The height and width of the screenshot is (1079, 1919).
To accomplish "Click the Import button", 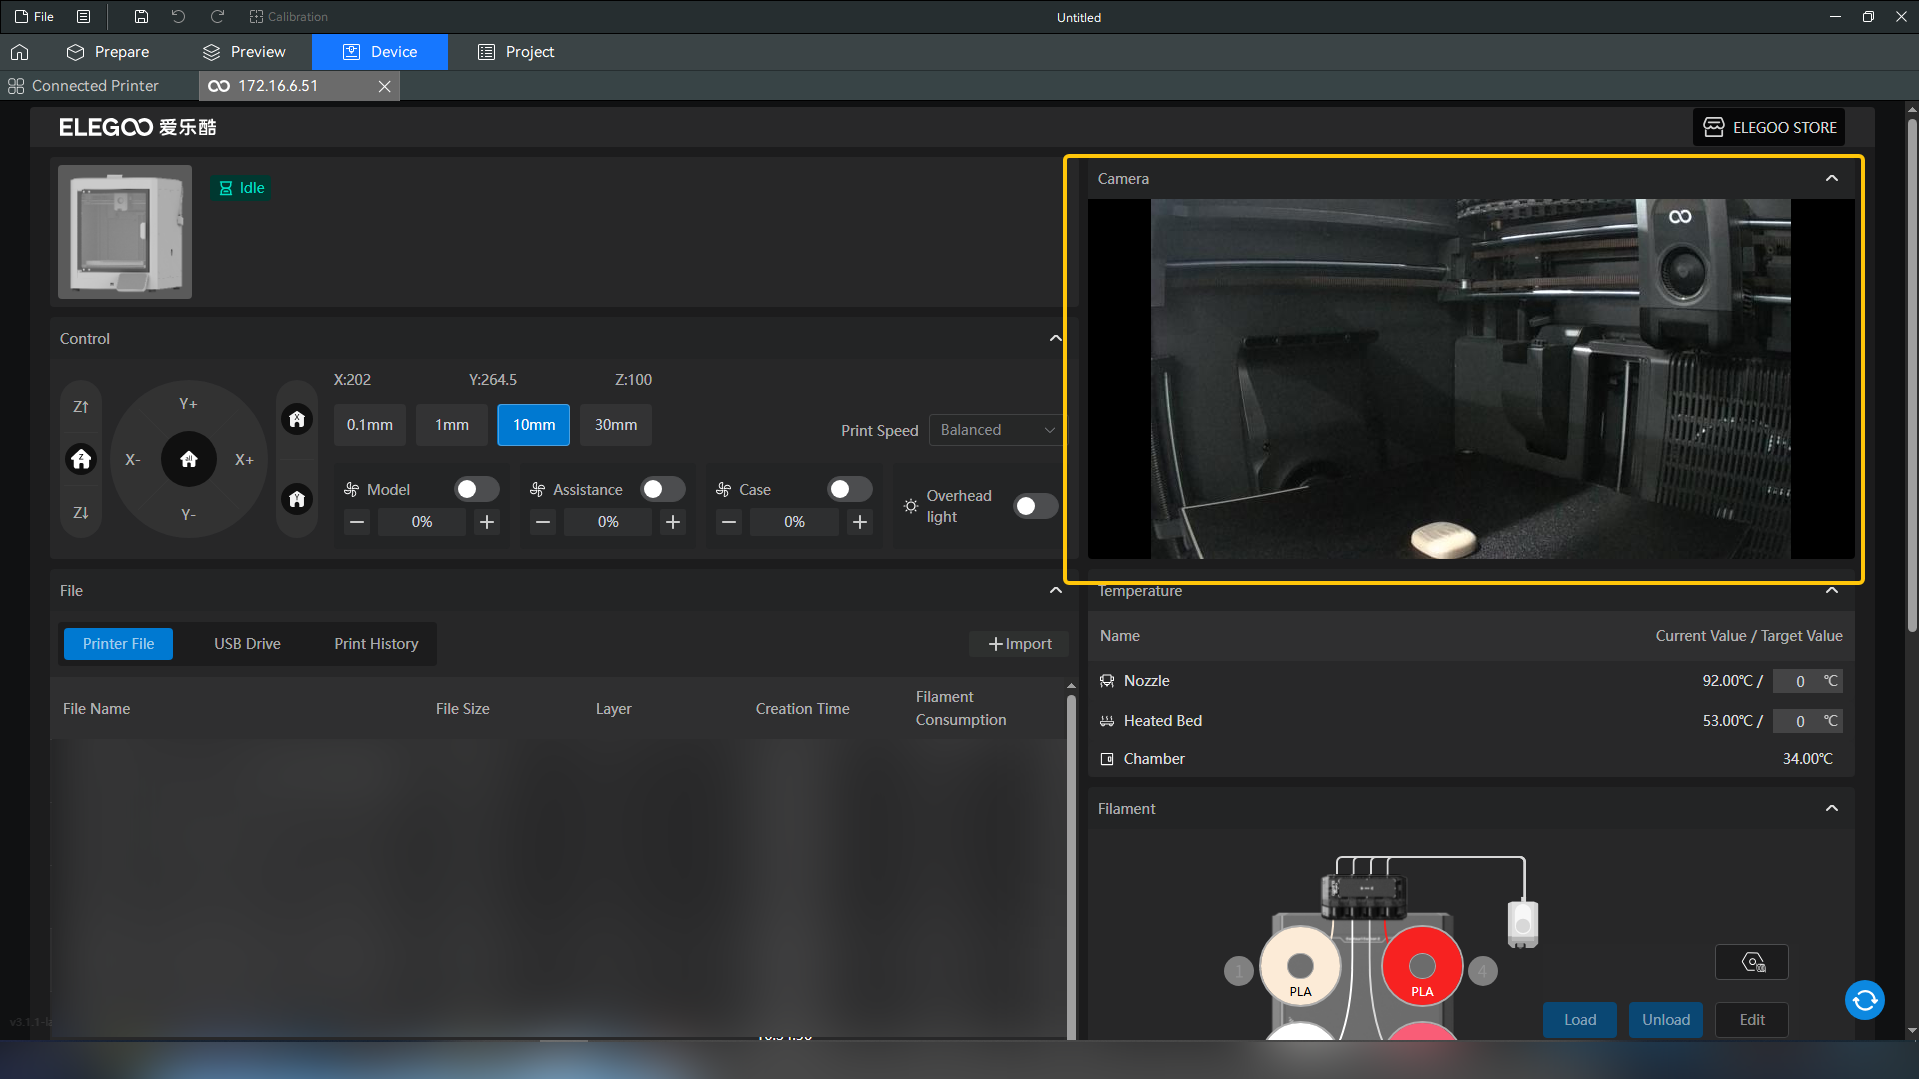I will (x=1019, y=644).
